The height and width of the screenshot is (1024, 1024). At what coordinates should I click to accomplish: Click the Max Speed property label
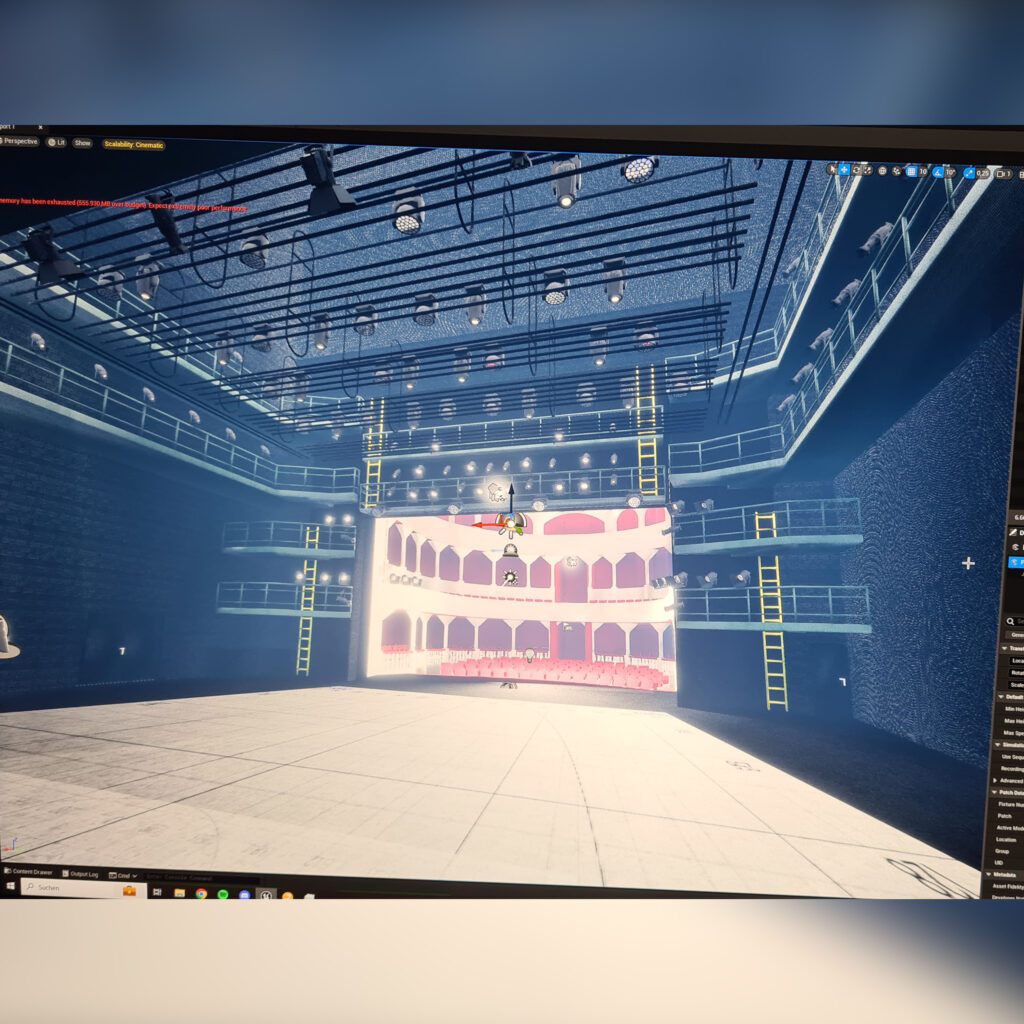[x=1014, y=733]
